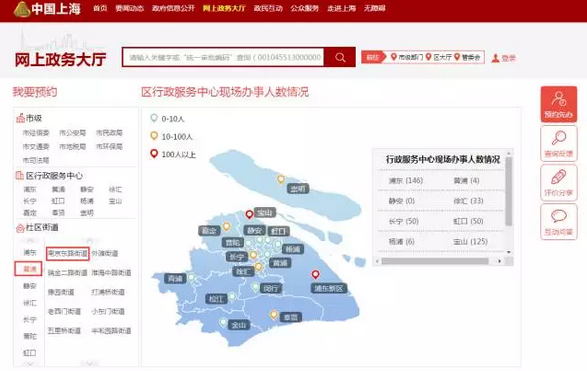Open the 政府信息公开 navigation menu item
The height and width of the screenshot is (371, 587).
click(173, 8)
